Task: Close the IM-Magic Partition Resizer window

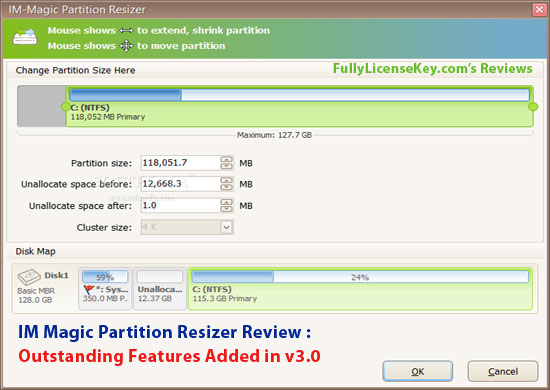Action: click(539, 9)
